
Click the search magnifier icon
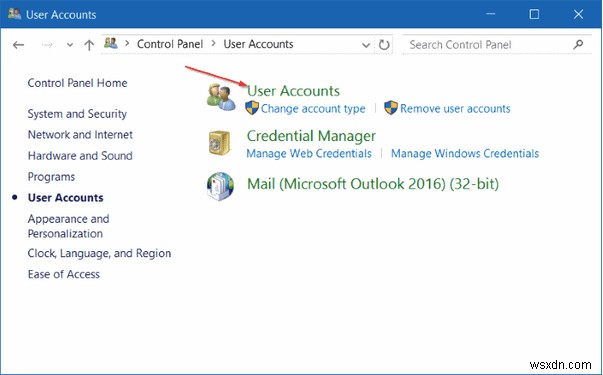578,45
